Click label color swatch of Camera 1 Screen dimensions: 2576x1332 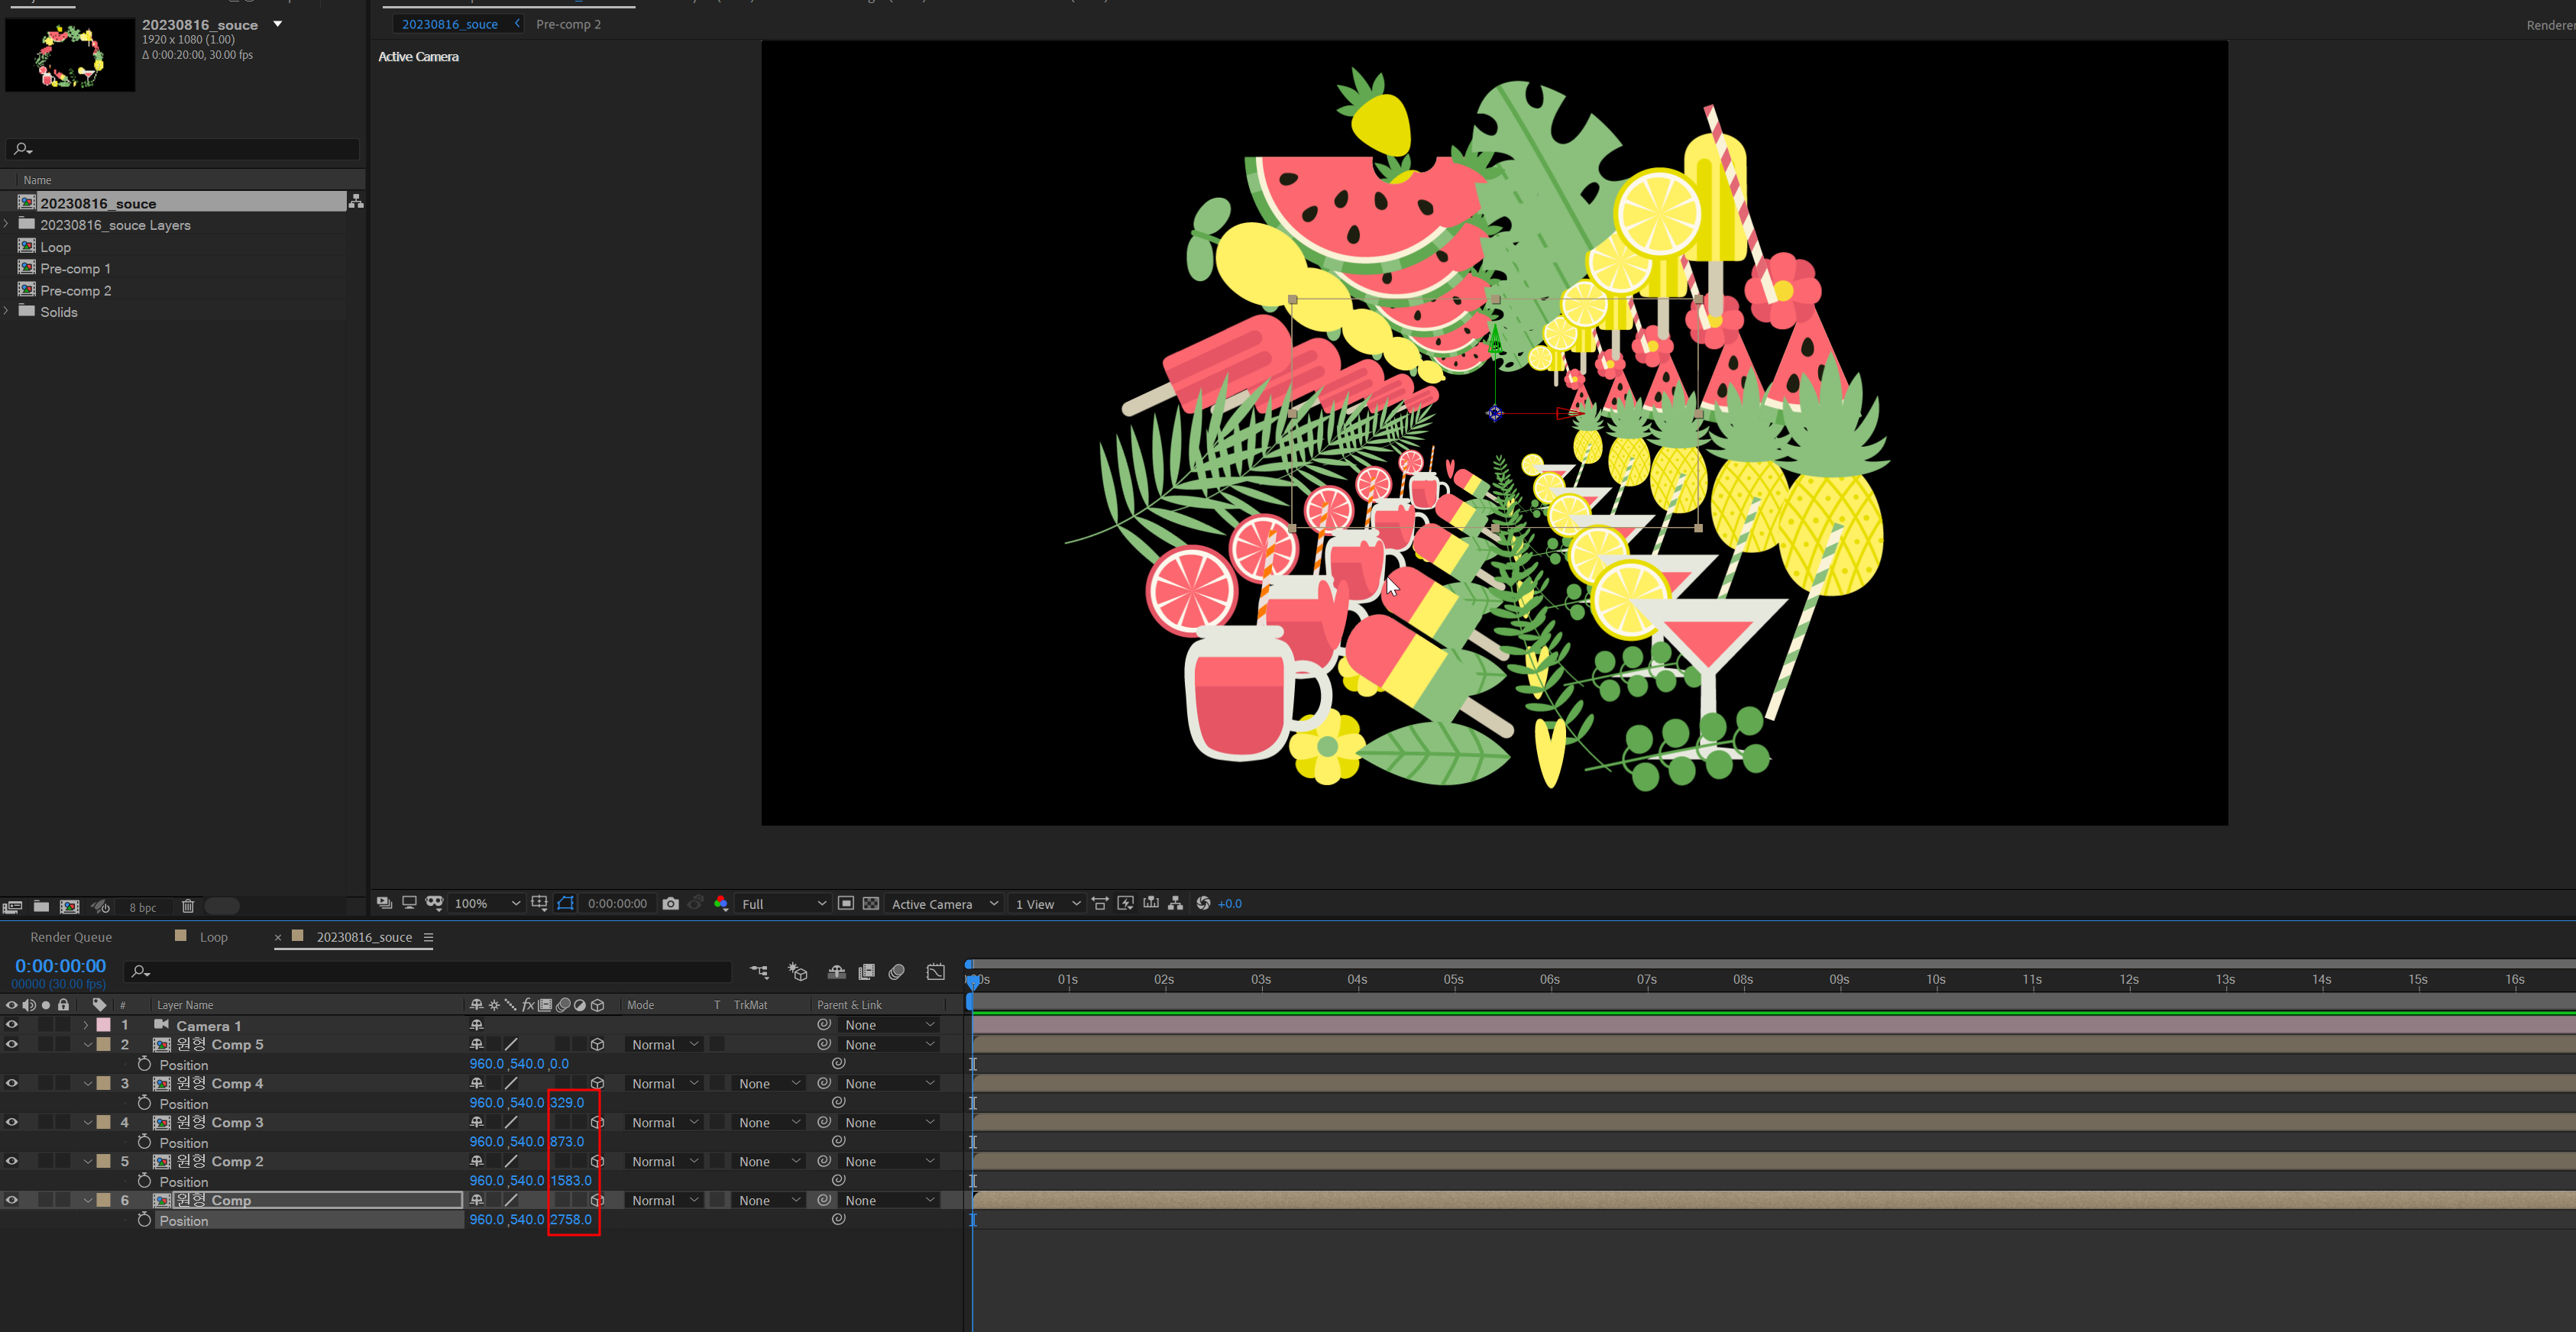(x=103, y=1025)
